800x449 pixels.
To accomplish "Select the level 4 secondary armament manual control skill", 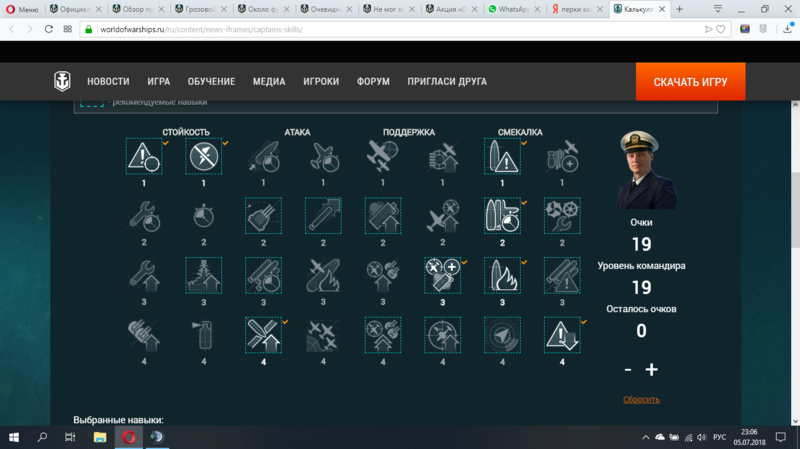I will pos(144,335).
